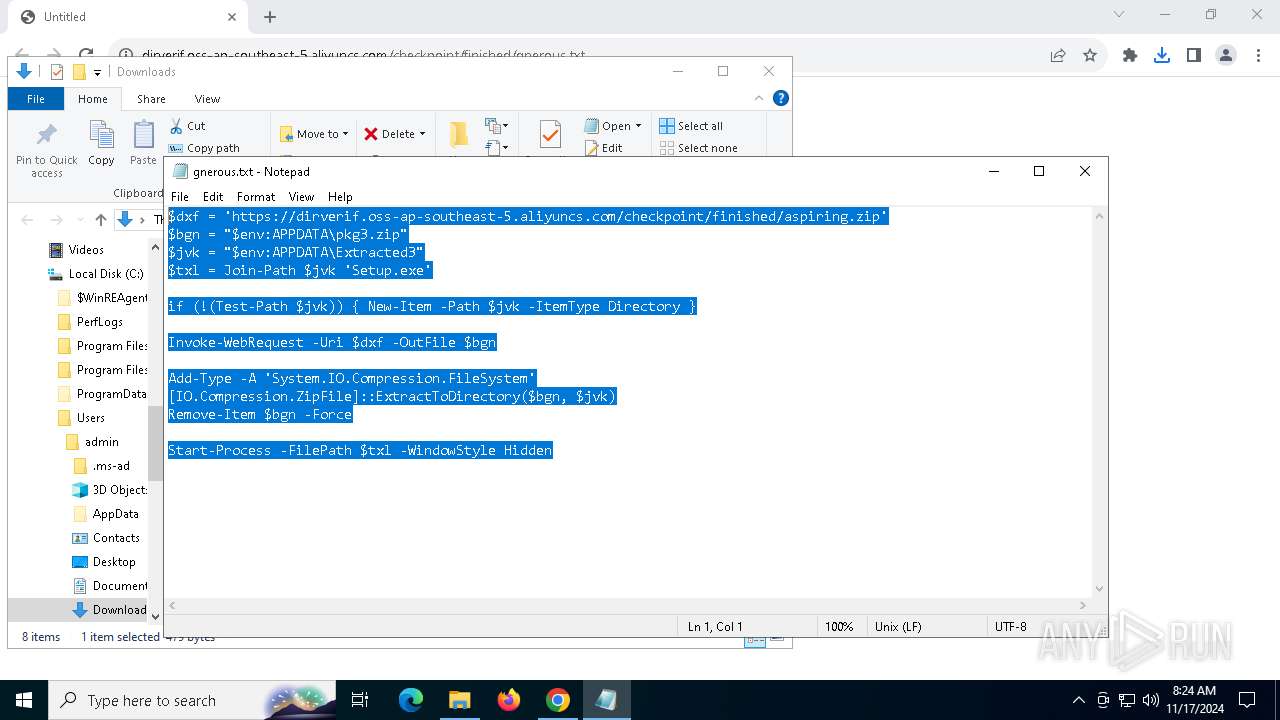1280x720 pixels.
Task: Select Desktop folder in tree
Action: 114,562
